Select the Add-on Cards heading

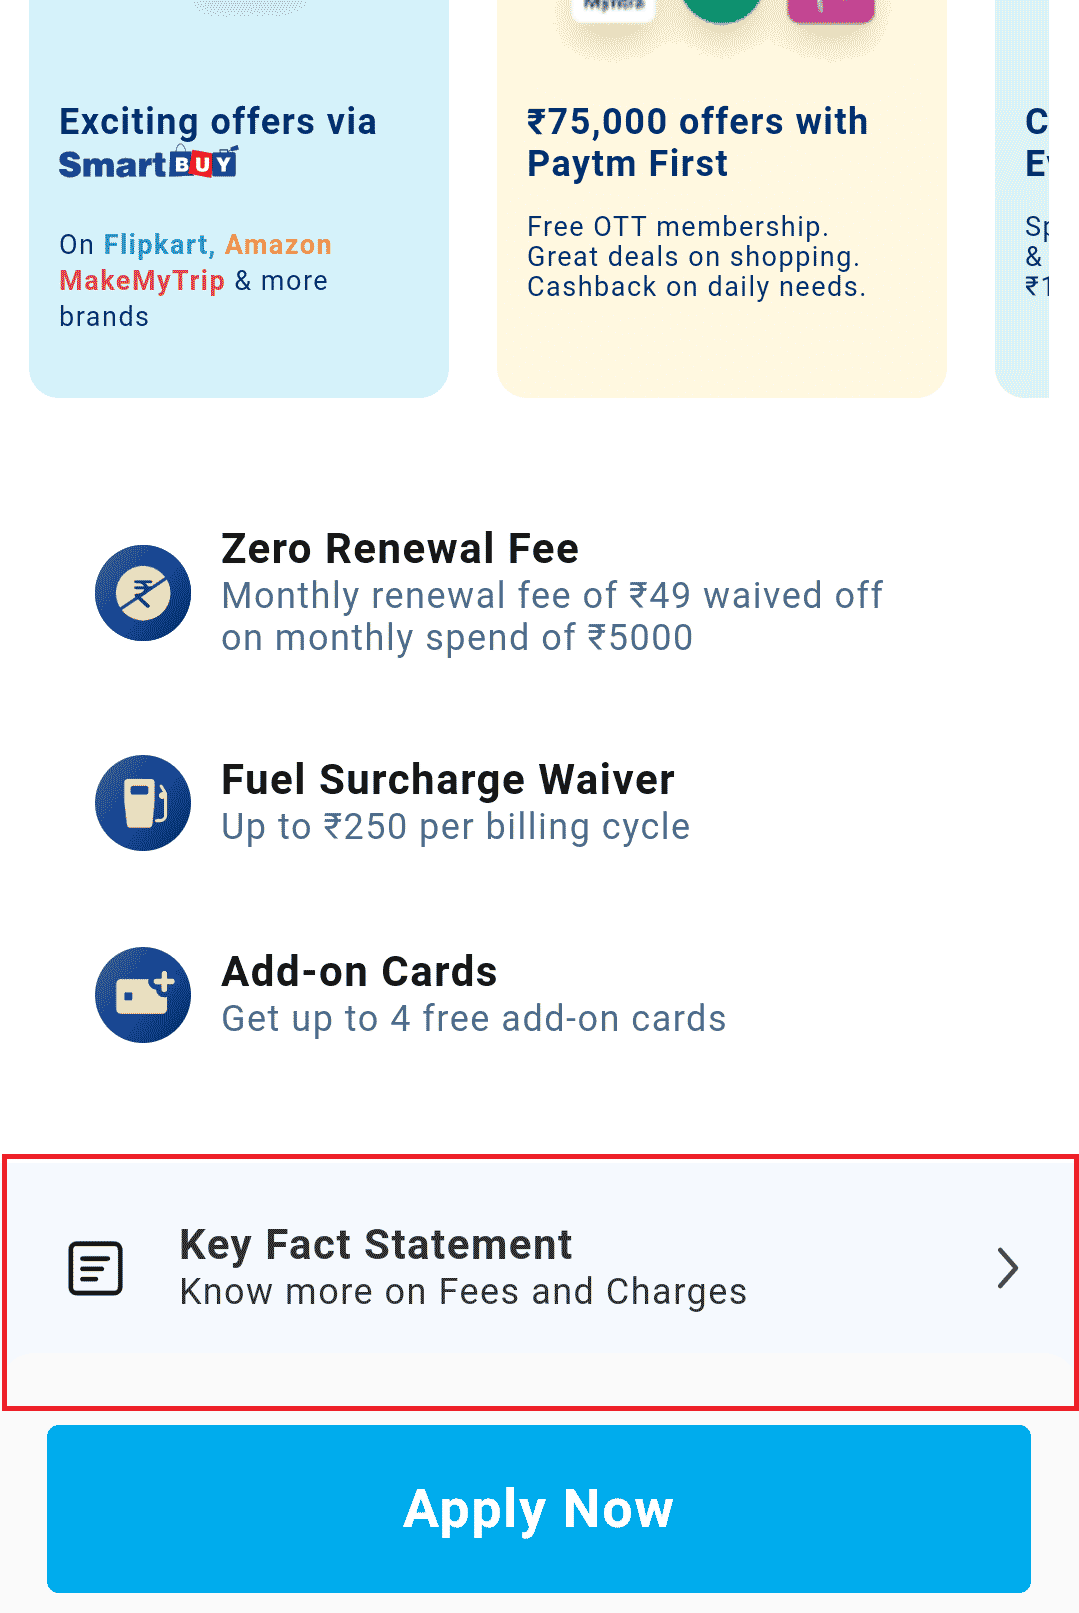360,972
